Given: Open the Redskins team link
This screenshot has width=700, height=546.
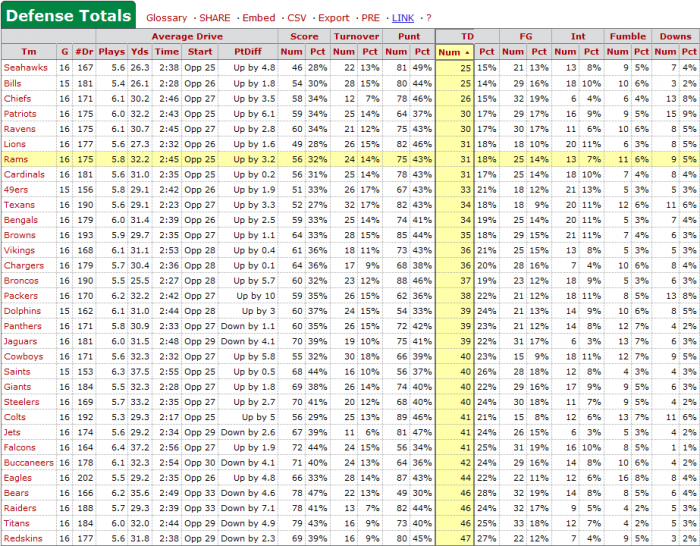Looking at the screenshot, I should 23,538.
